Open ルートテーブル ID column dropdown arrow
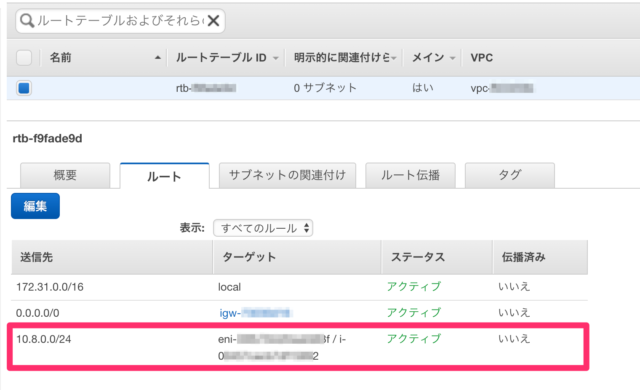640x390 pixels. click(276, 58)
